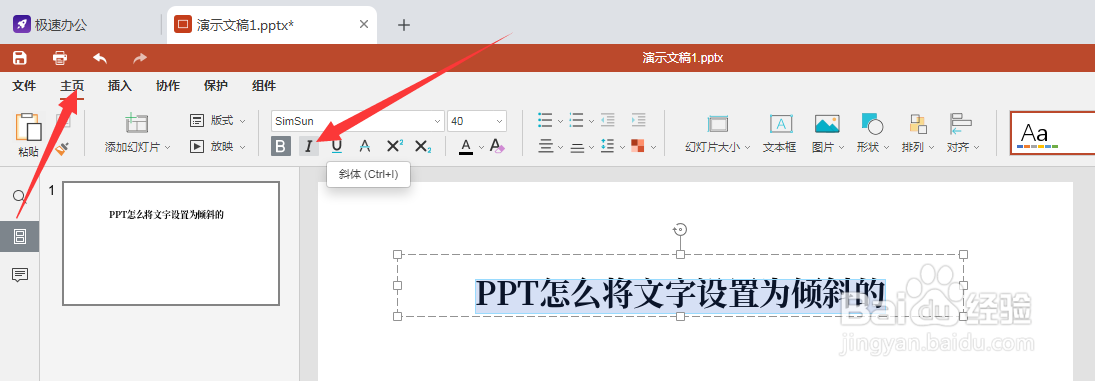Image resolution: width=1095 pixels, height=381 pixels.
Task: Open the font size 40 dropdown
Action: coord(499,121)
